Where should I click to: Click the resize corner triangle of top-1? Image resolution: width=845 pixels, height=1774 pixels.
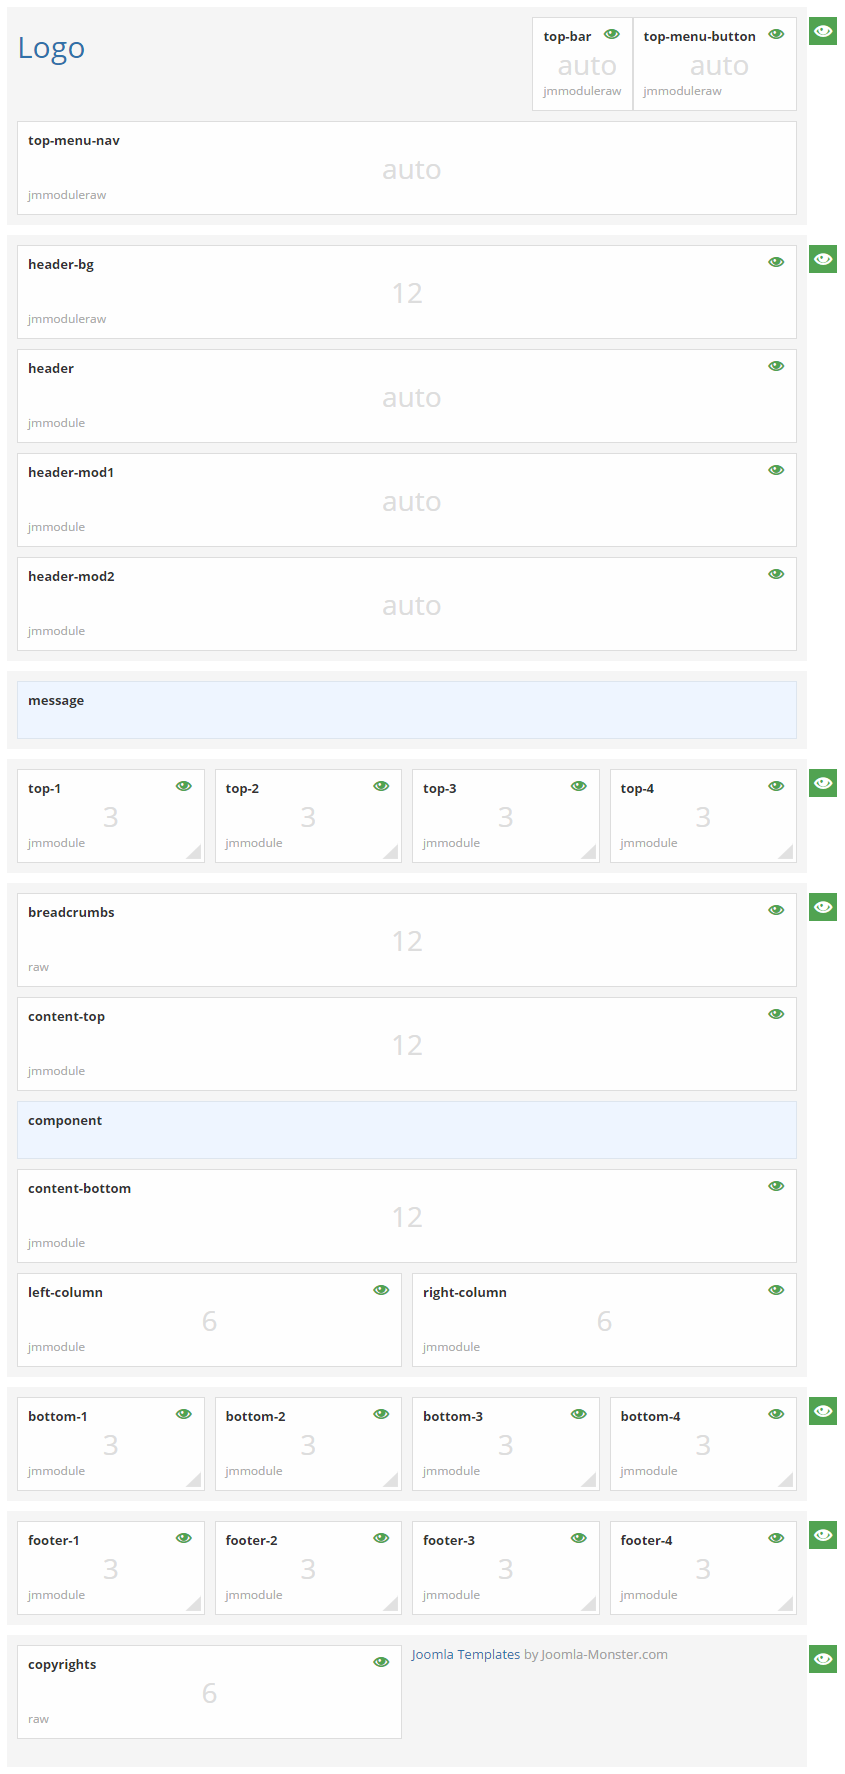click(195, 853)
